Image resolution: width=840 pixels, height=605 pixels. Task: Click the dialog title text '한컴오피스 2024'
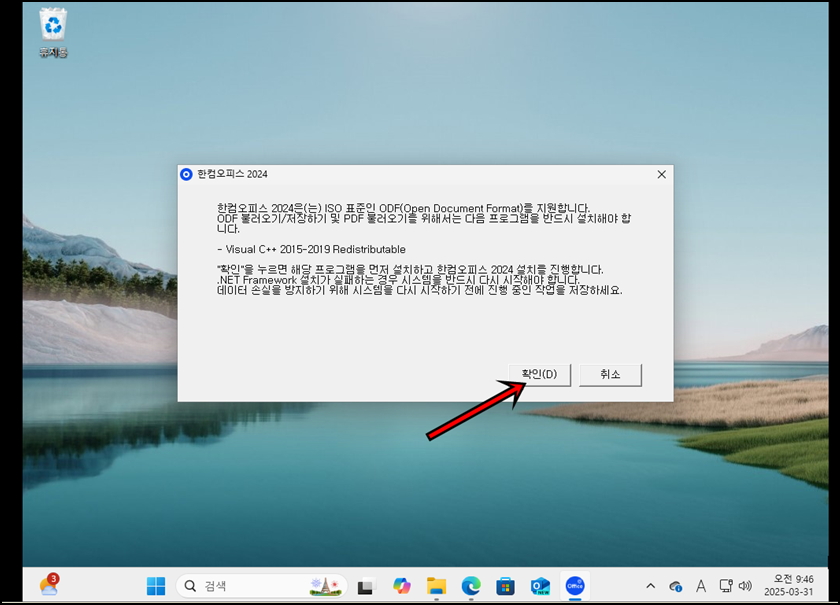coord(232,174)
